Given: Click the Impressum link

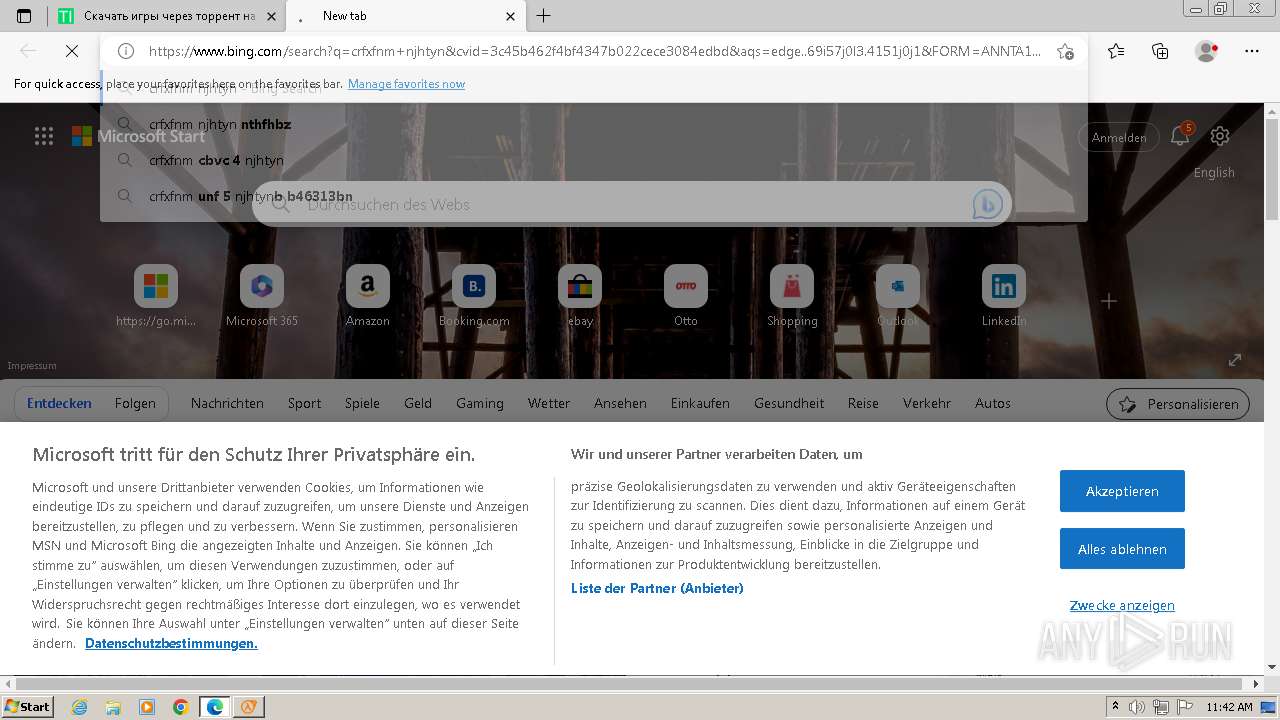Looking at the screenshot, I should (x=32, y=366).
